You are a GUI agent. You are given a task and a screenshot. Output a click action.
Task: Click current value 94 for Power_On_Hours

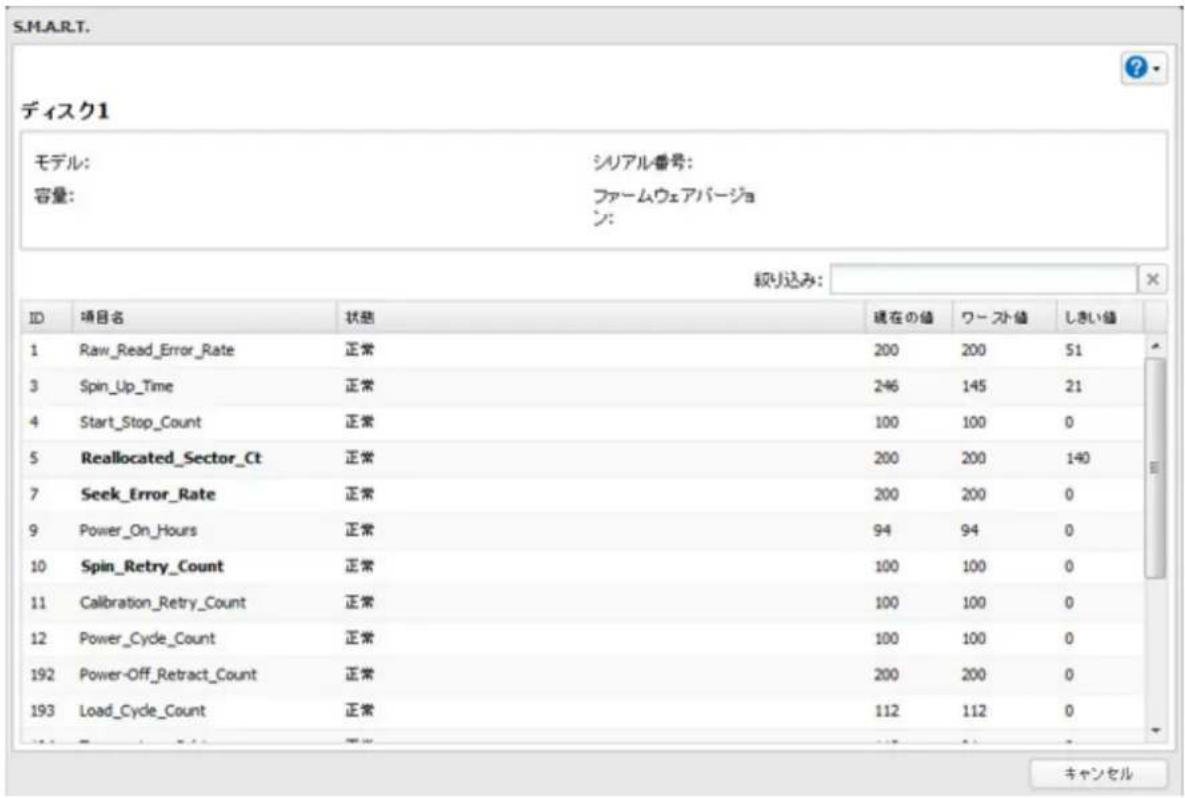pos(882,530)
